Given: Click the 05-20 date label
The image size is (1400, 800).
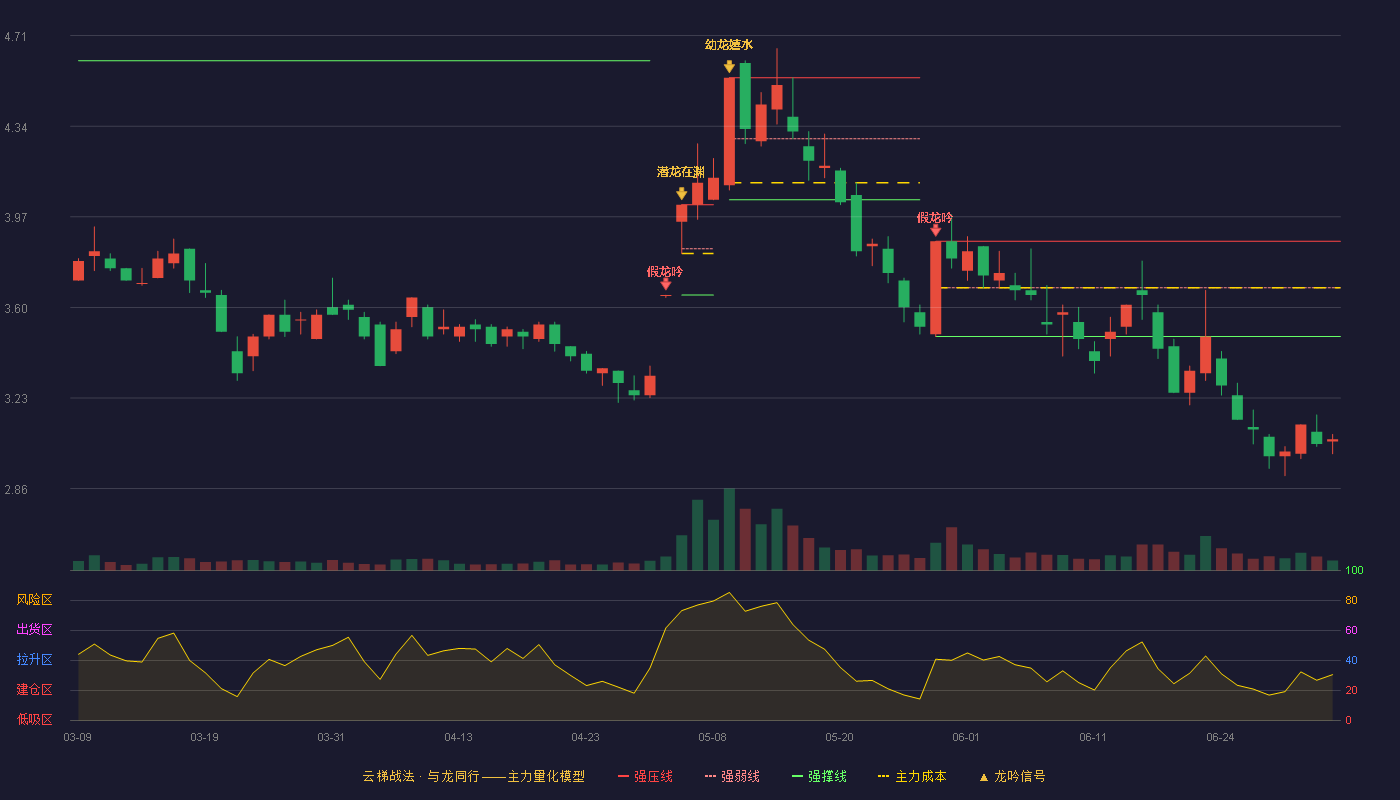Looking at the screenshot, I should pos(839,737).
